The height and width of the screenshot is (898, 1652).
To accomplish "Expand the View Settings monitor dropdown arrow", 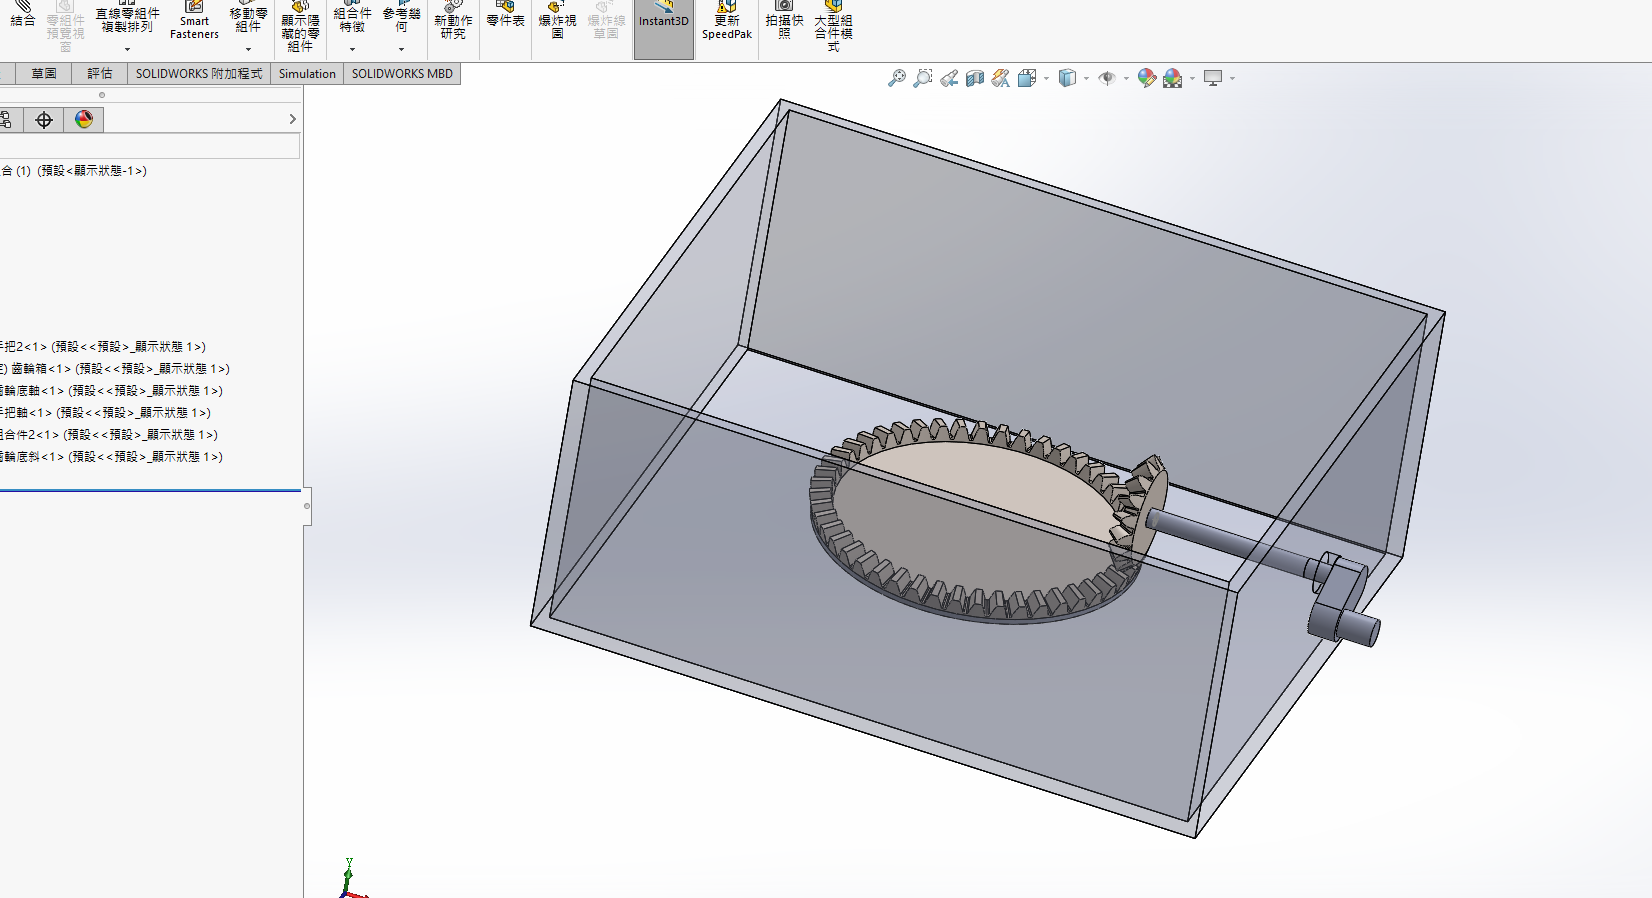I will [1232, 78].
